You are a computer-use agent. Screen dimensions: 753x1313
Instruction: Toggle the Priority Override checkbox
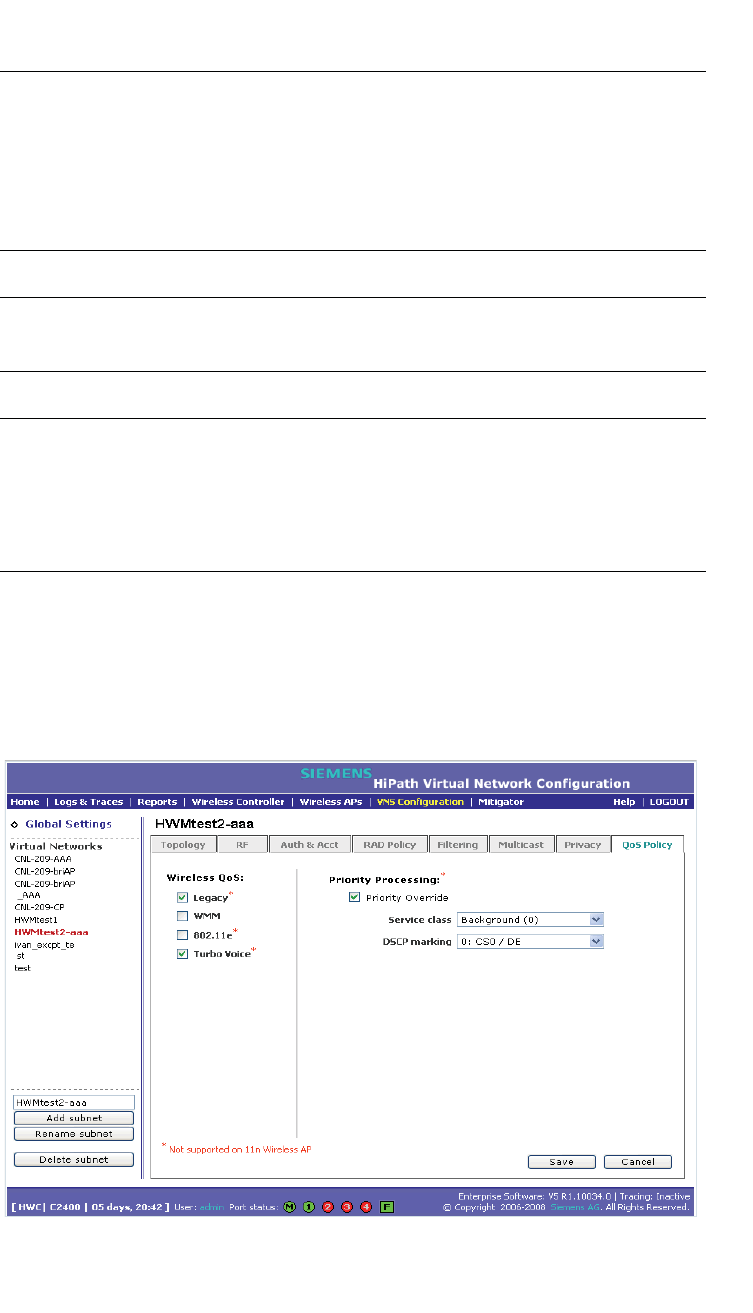tap(355, 897)
